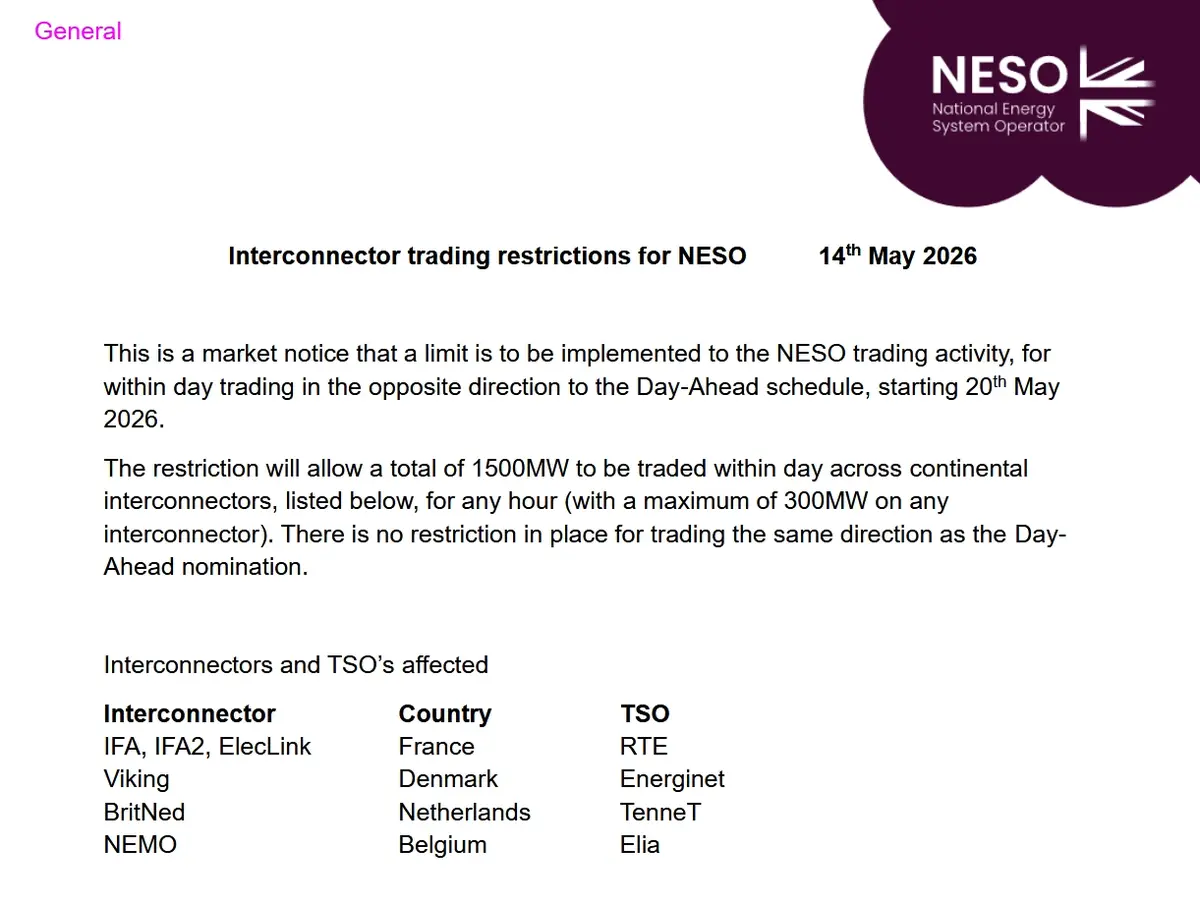Screen dimensions: 1200x904
Task: Click the TSO column header
Action: [645, 714]
